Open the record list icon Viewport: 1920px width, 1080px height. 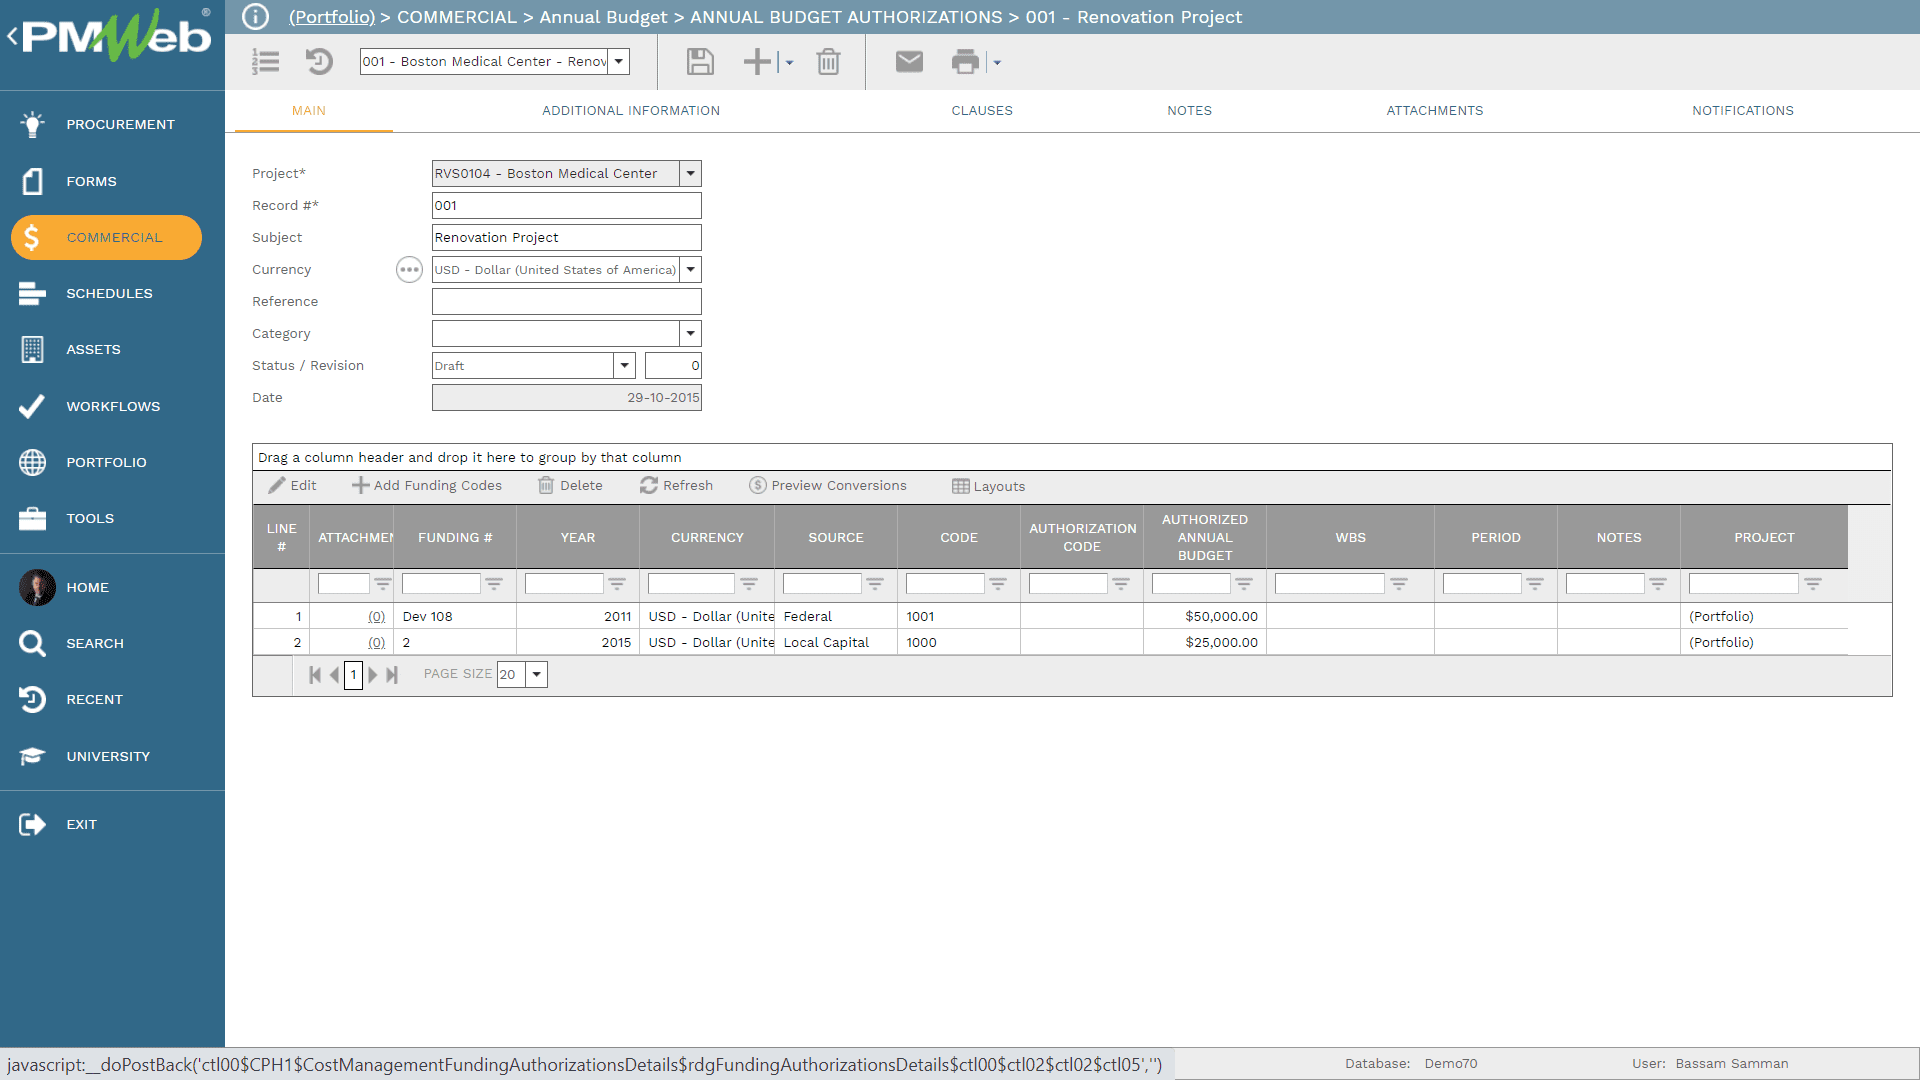266,62
